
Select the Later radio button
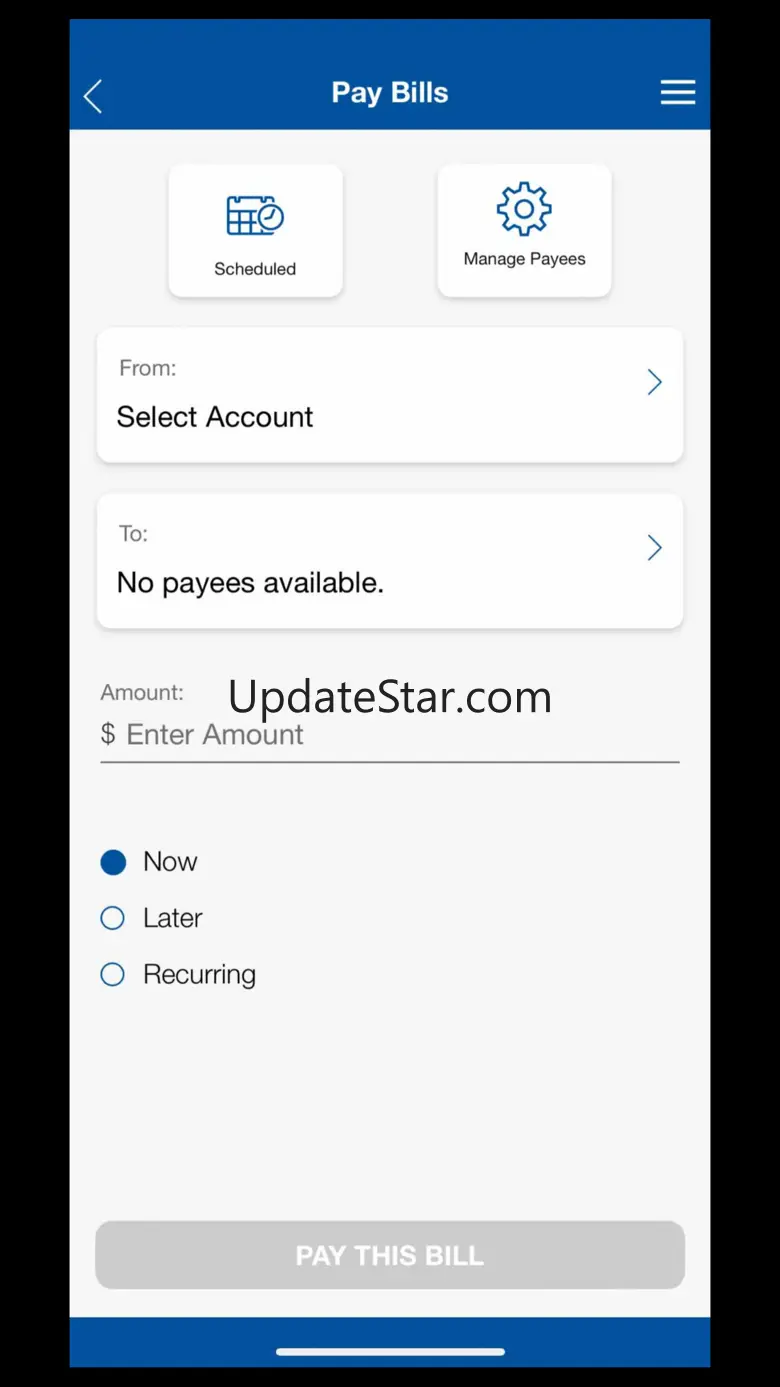[113, 918]
